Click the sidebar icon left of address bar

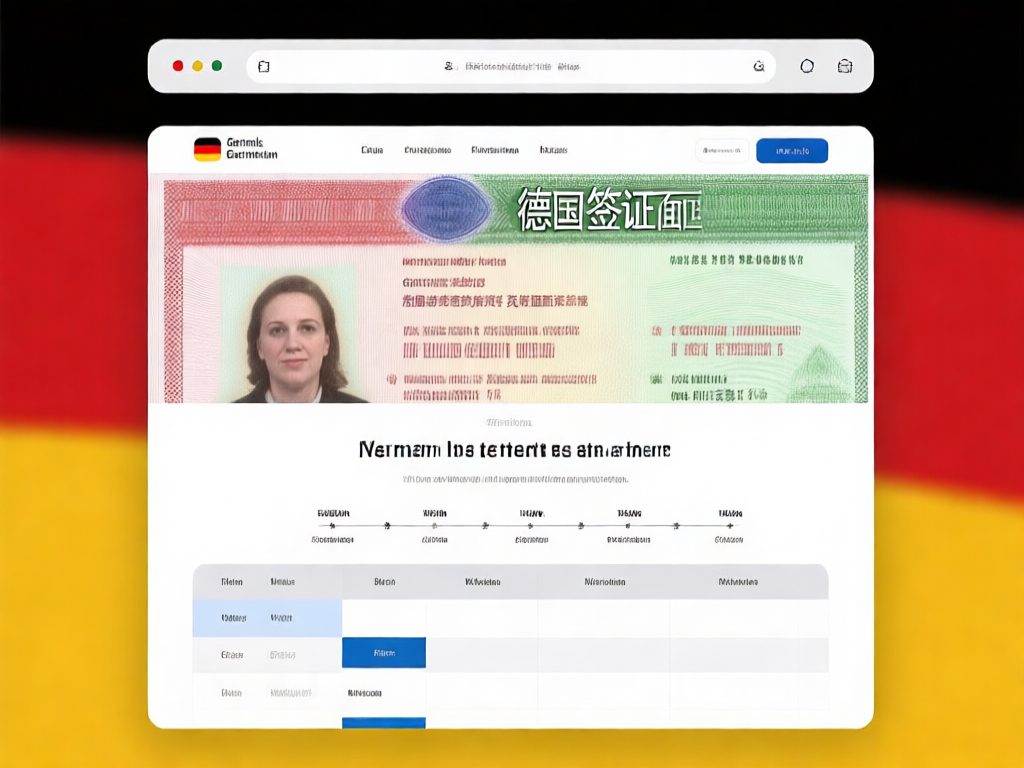tap(264, 66)
